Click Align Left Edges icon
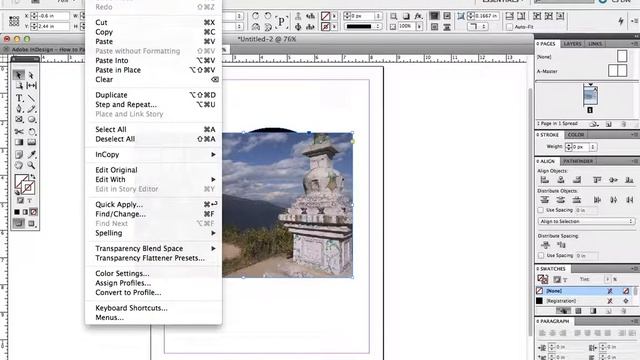This screenshot has width=640, height=360. click(x=545, y=180)
